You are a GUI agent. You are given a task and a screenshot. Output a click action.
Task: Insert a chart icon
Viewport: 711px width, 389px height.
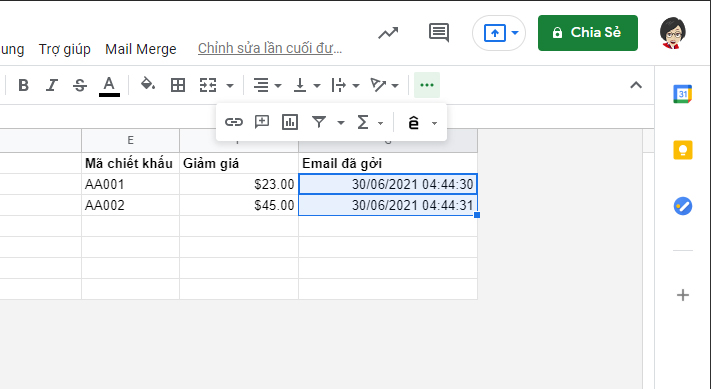coord(290,122)
